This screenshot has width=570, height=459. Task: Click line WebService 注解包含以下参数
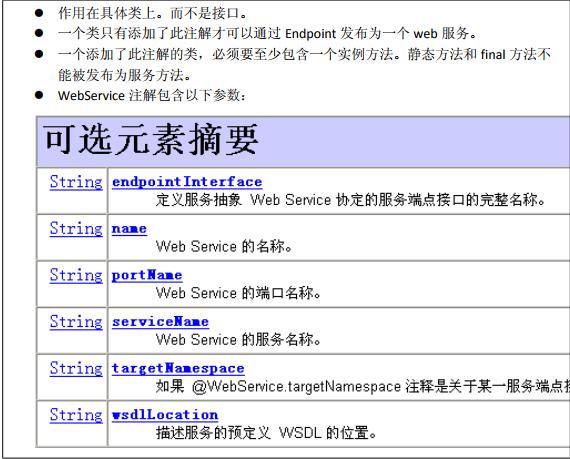coord(152,96)
